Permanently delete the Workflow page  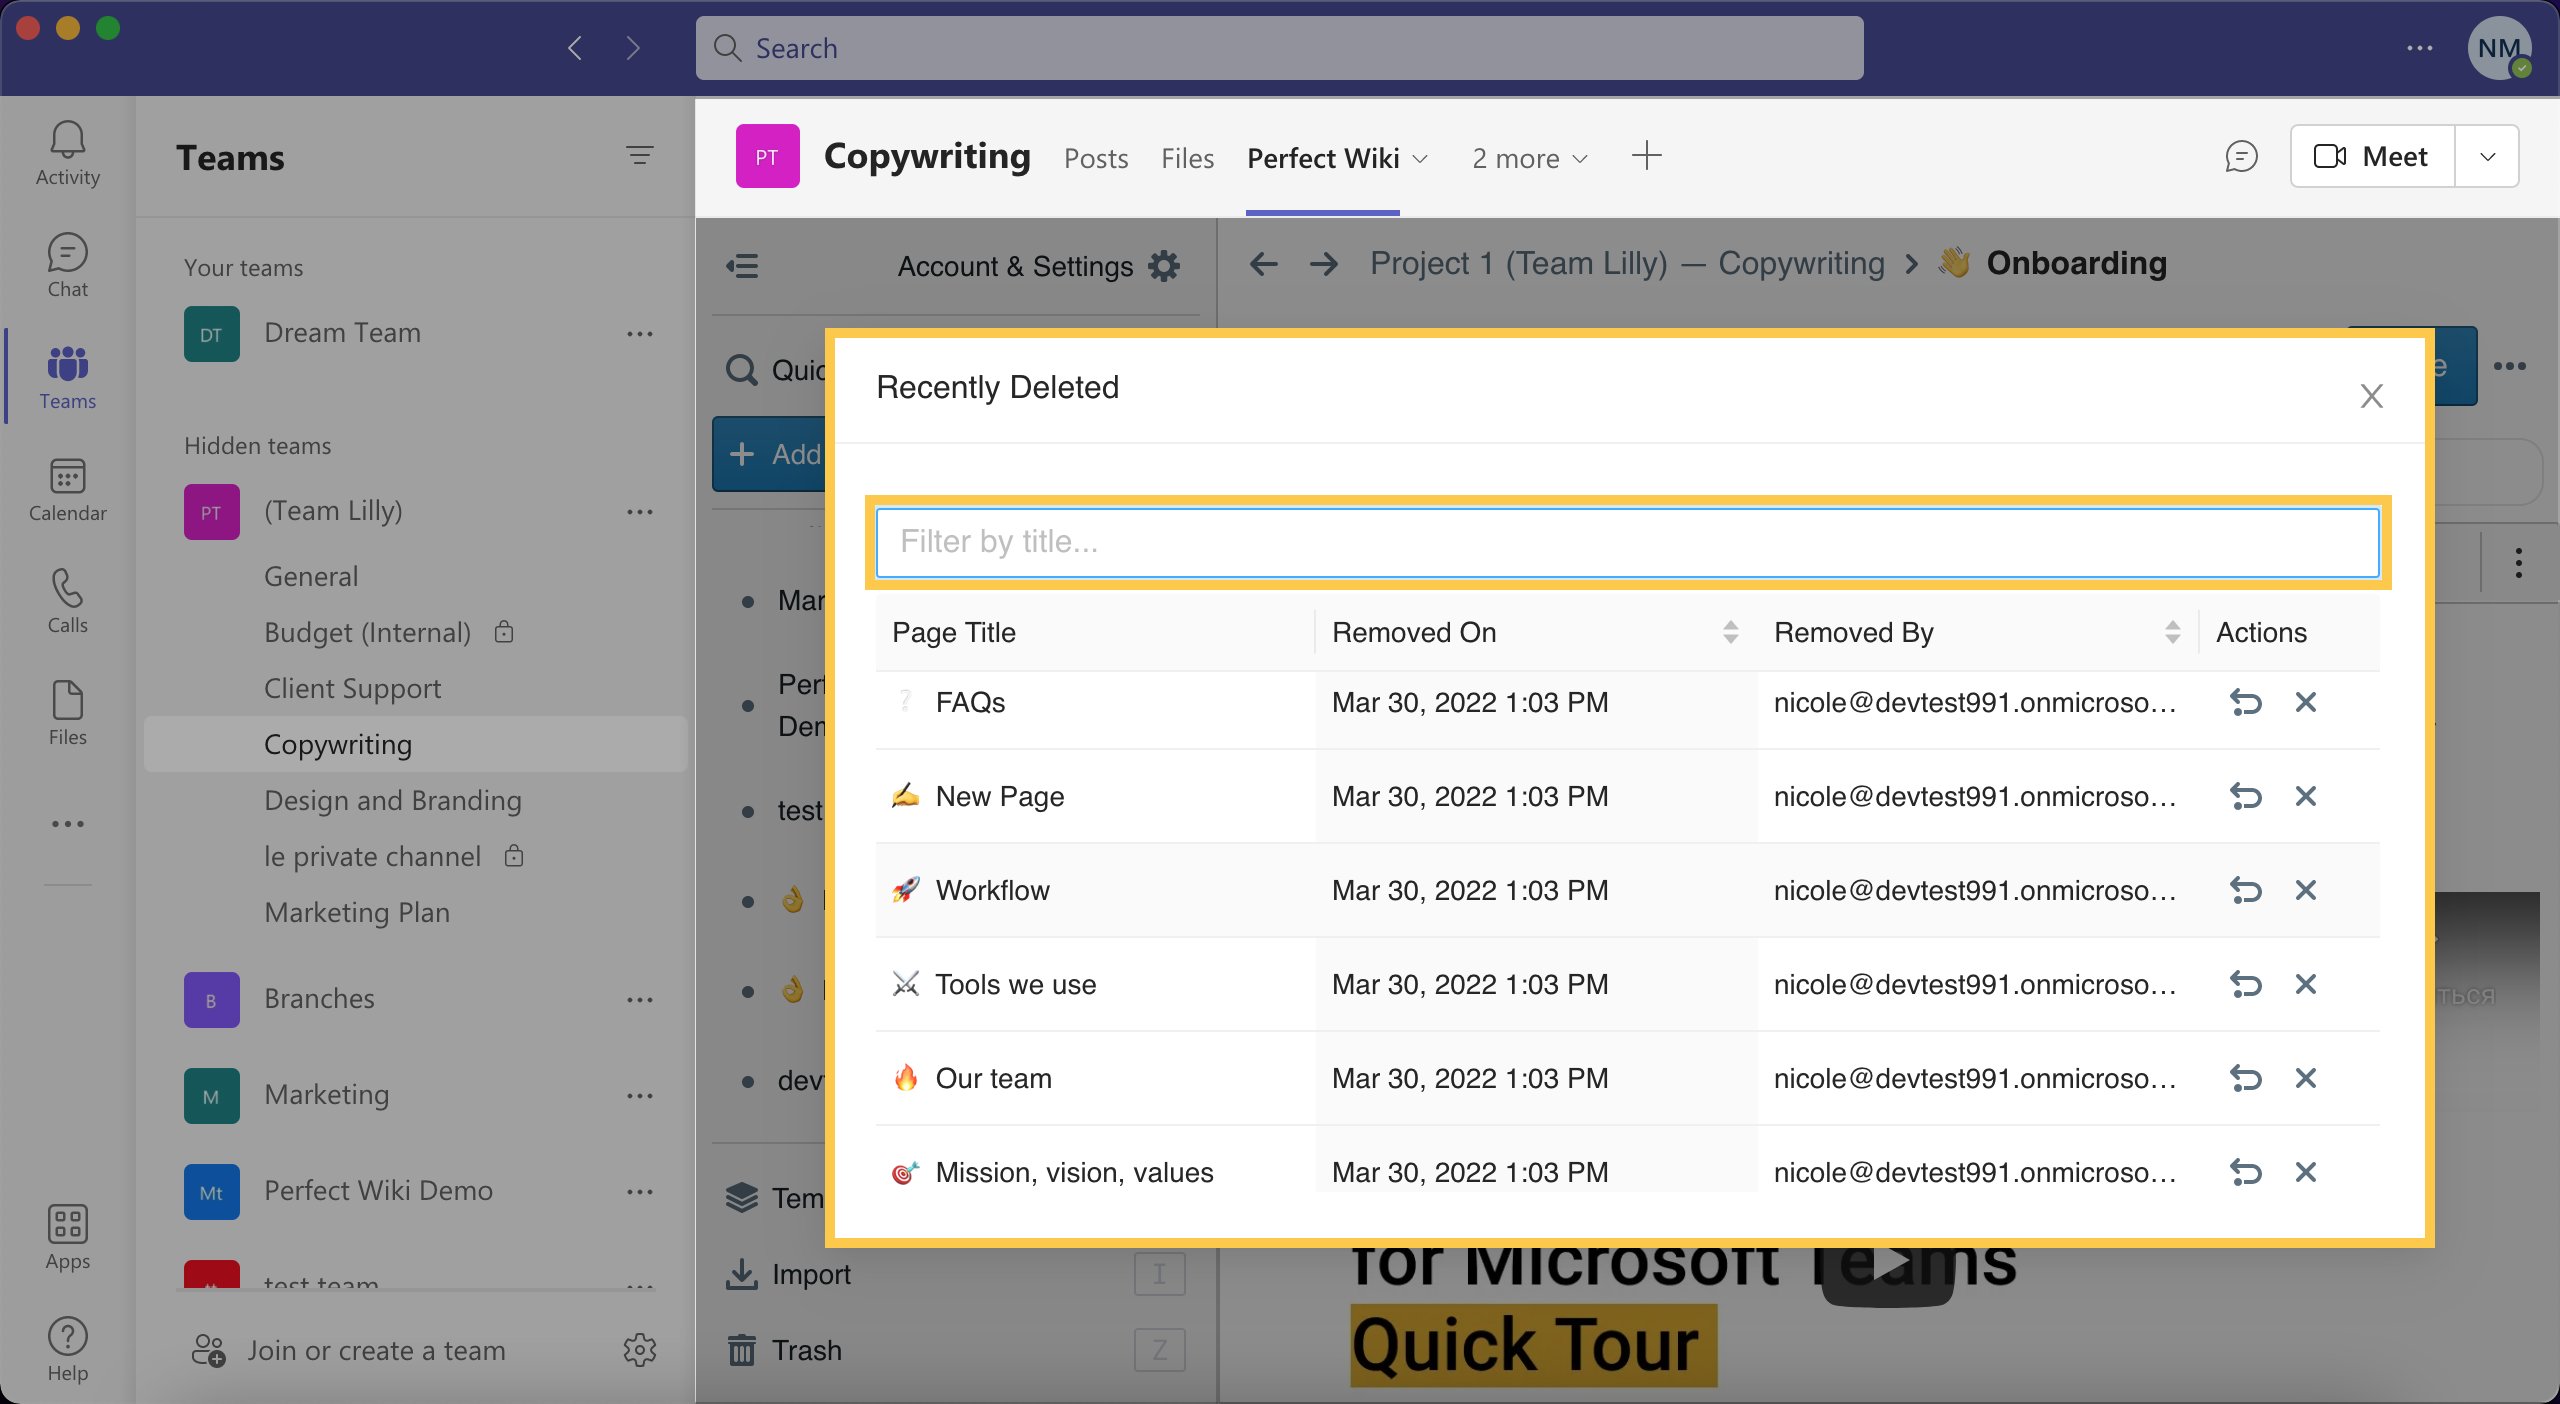coord(2306,891)
